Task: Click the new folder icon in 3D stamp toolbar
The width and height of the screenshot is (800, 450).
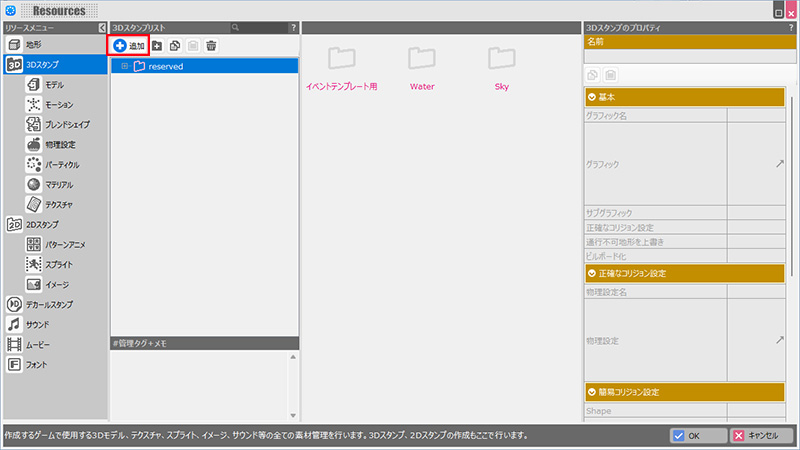Action: [157, 46]
